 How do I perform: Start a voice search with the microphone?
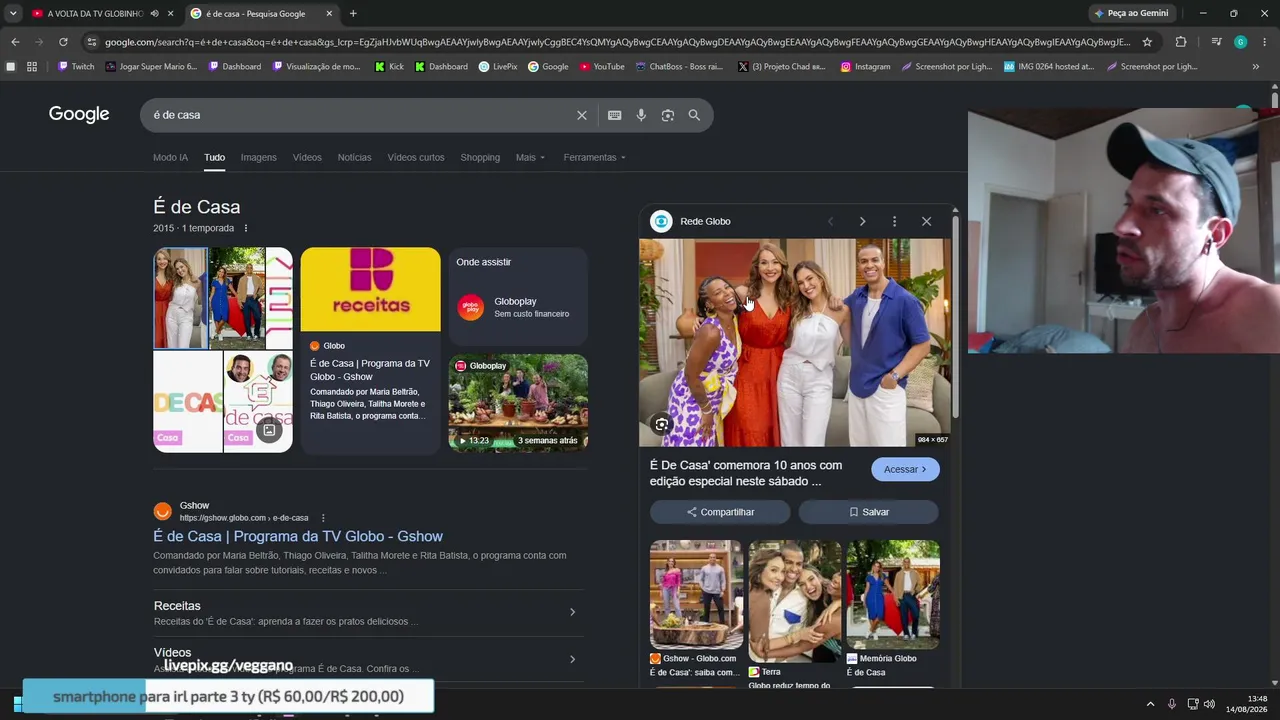pos(641,115)
